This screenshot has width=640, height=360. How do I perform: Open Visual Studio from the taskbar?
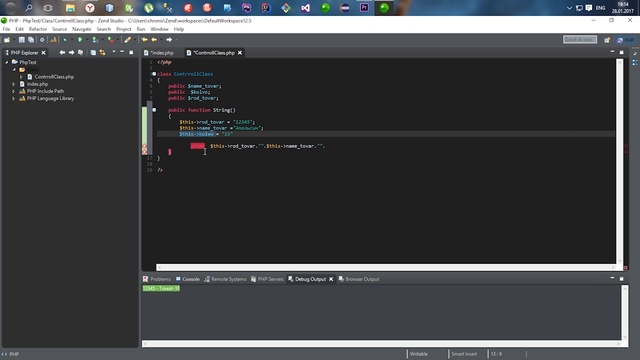point(305,8)
